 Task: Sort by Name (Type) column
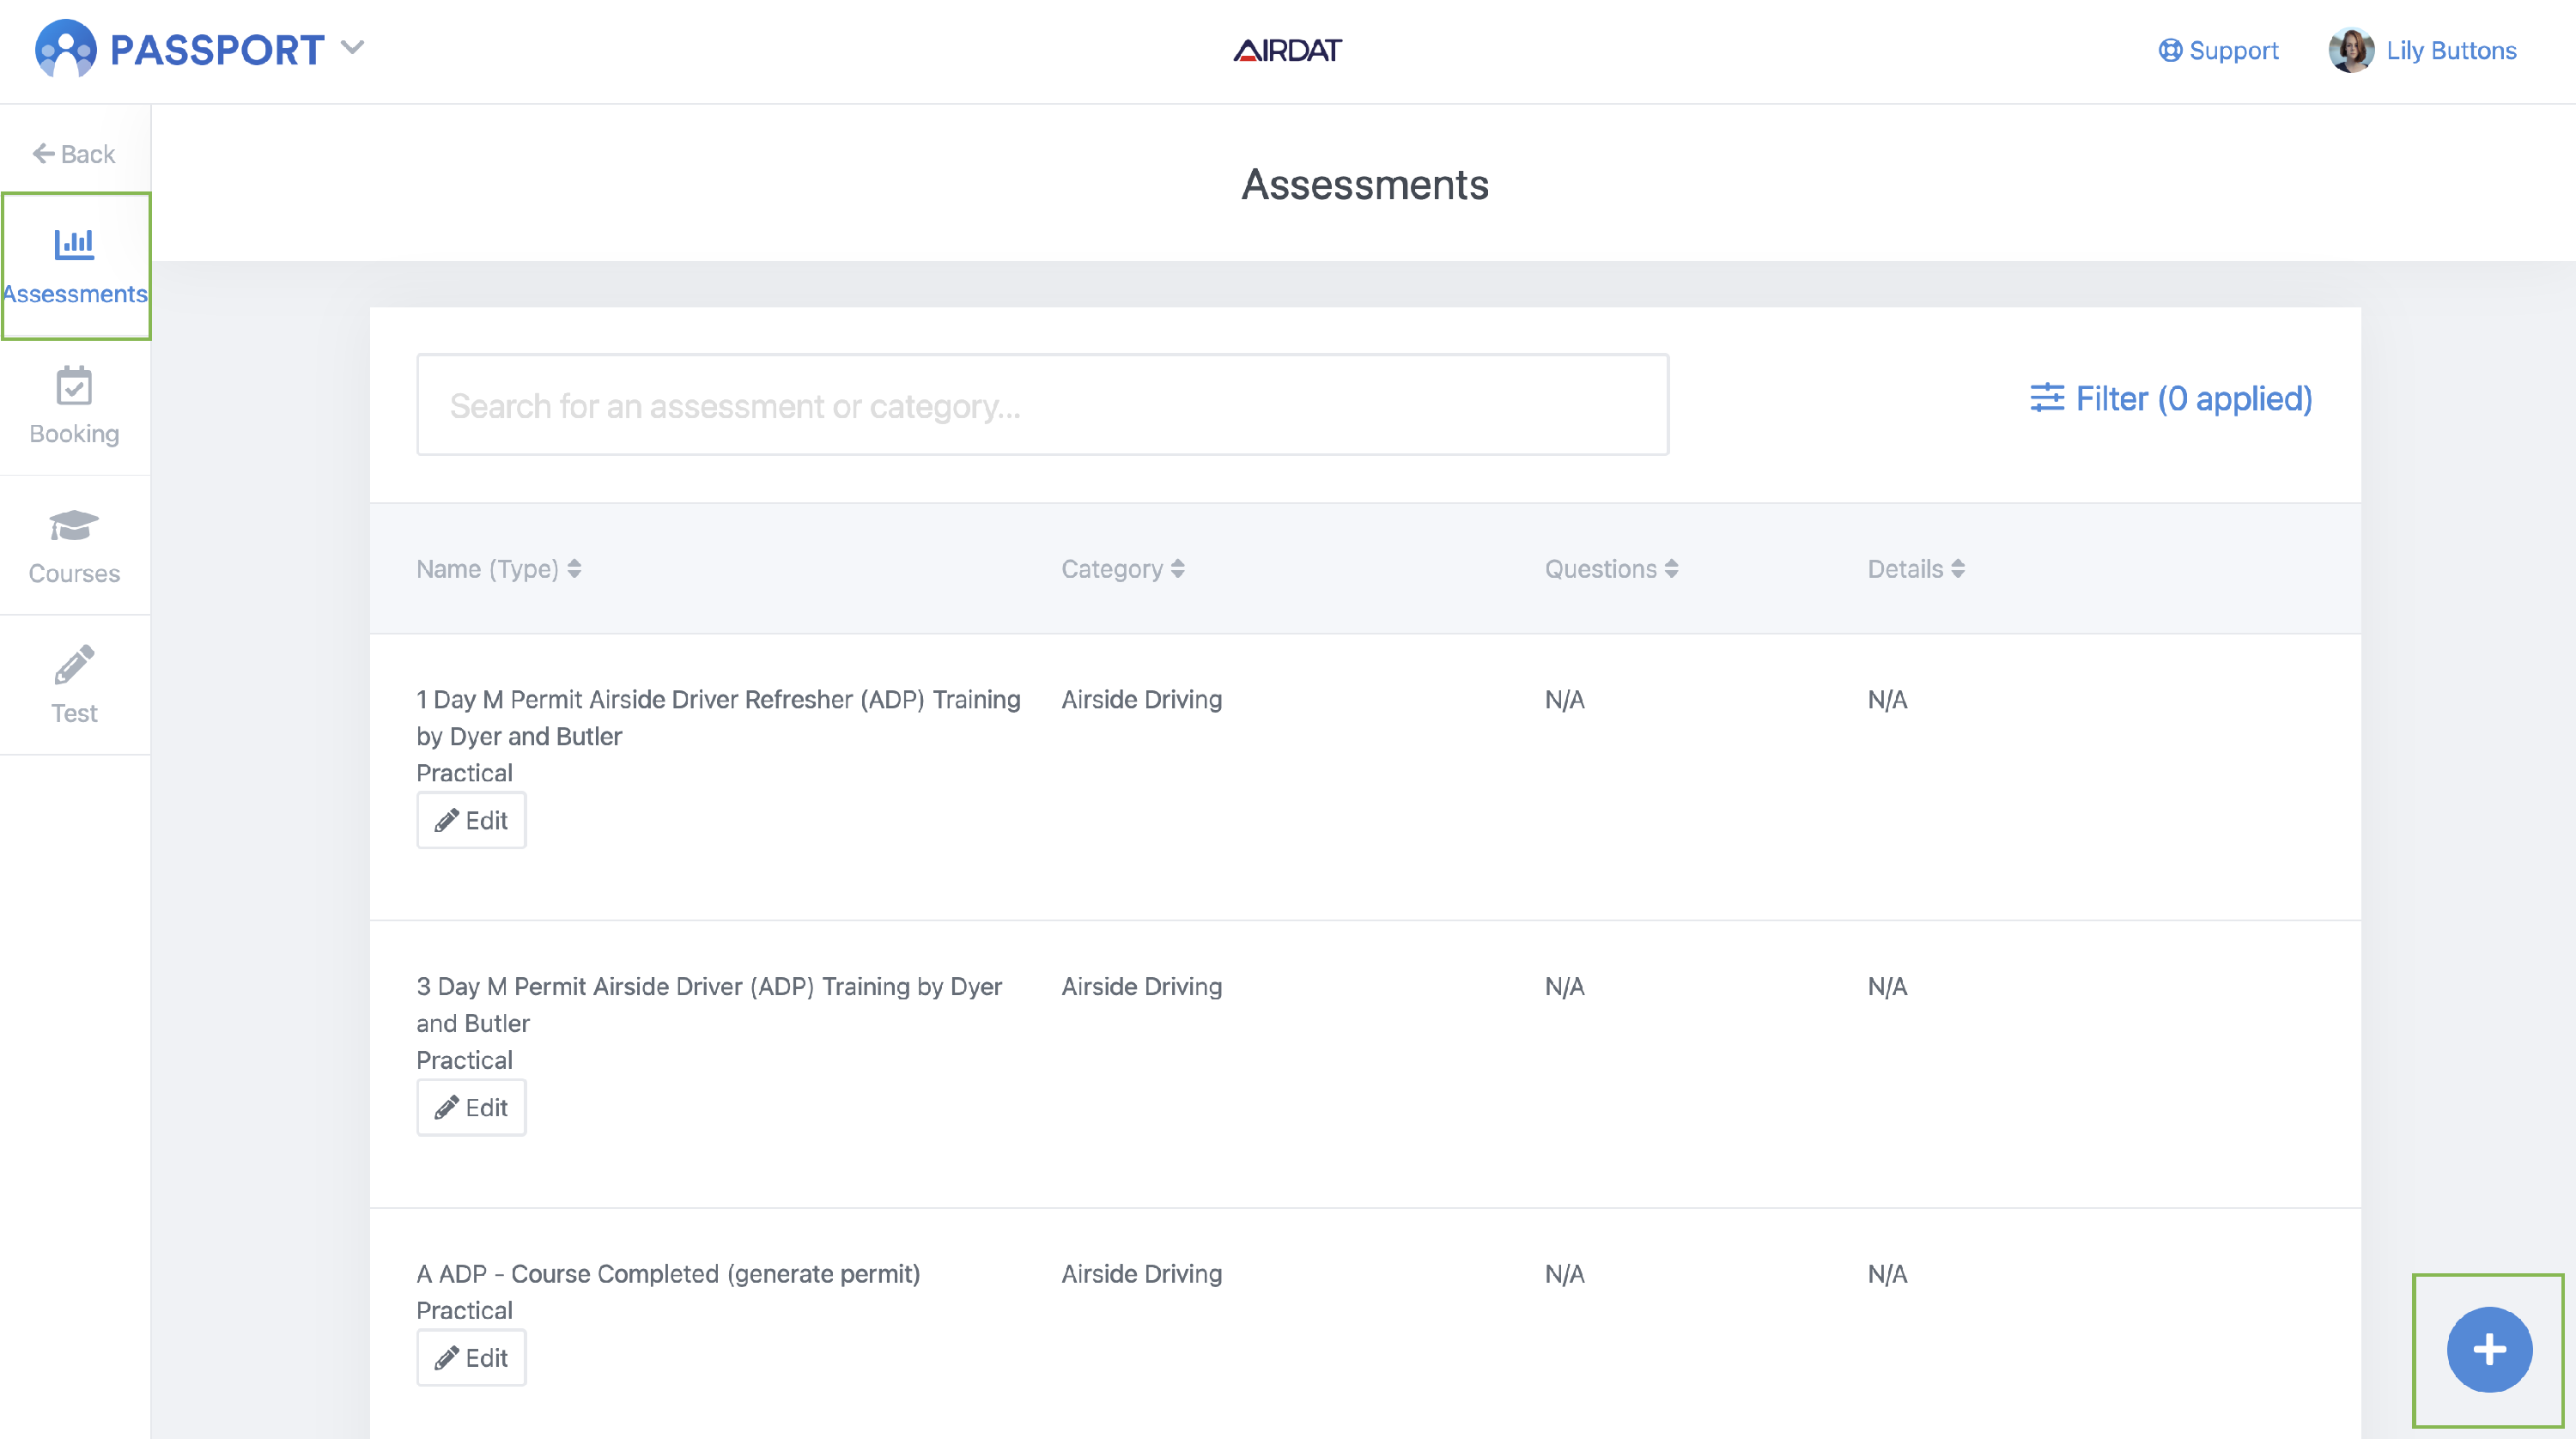coord(498,569)
